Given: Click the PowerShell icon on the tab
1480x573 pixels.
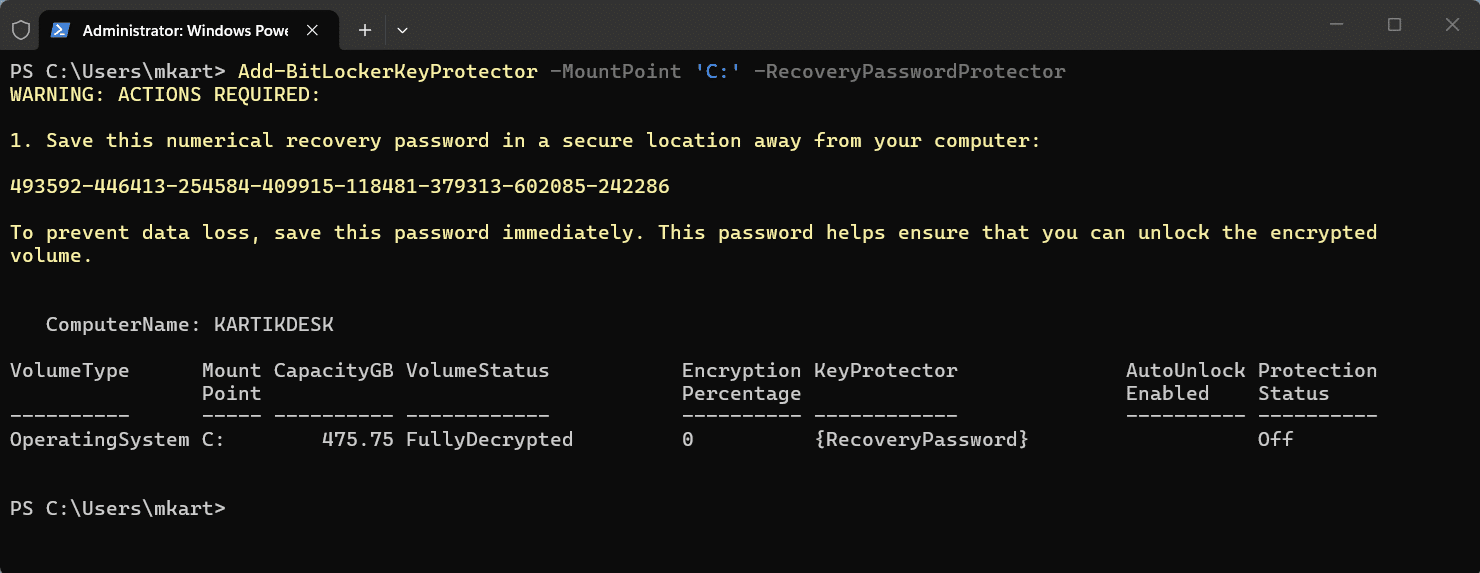Looking at the screenshot, I should [x=60, y=30].
